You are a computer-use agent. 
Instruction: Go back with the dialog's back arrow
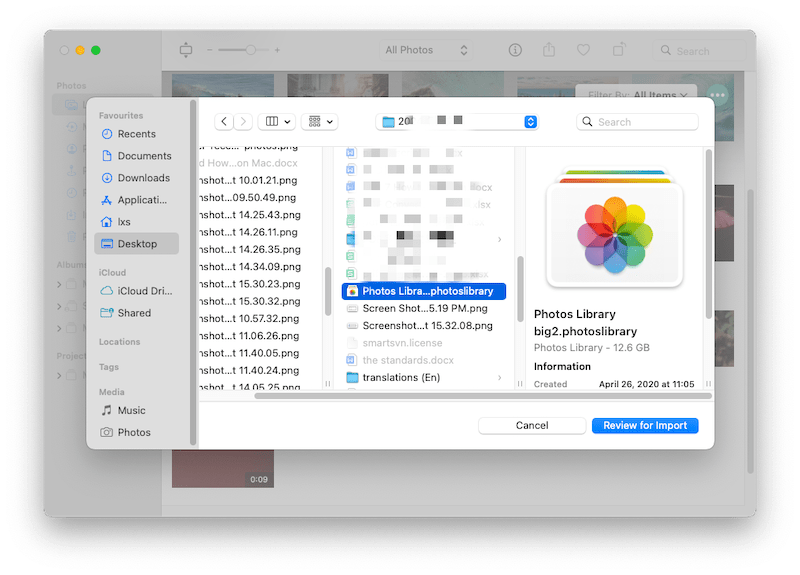[x=224, y=121]
